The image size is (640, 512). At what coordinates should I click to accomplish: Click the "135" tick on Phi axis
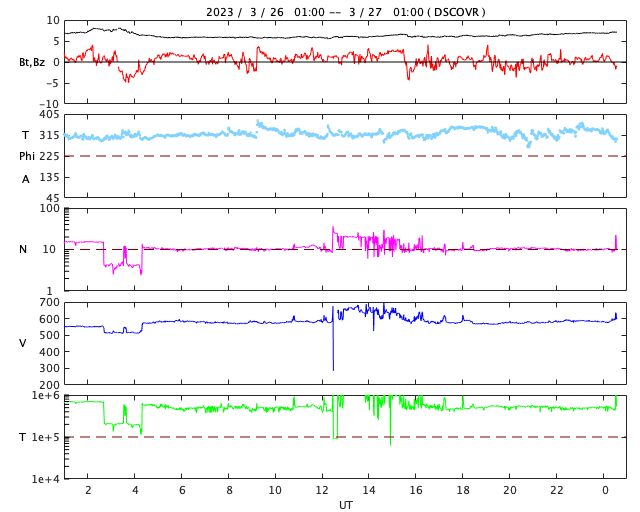49,177
